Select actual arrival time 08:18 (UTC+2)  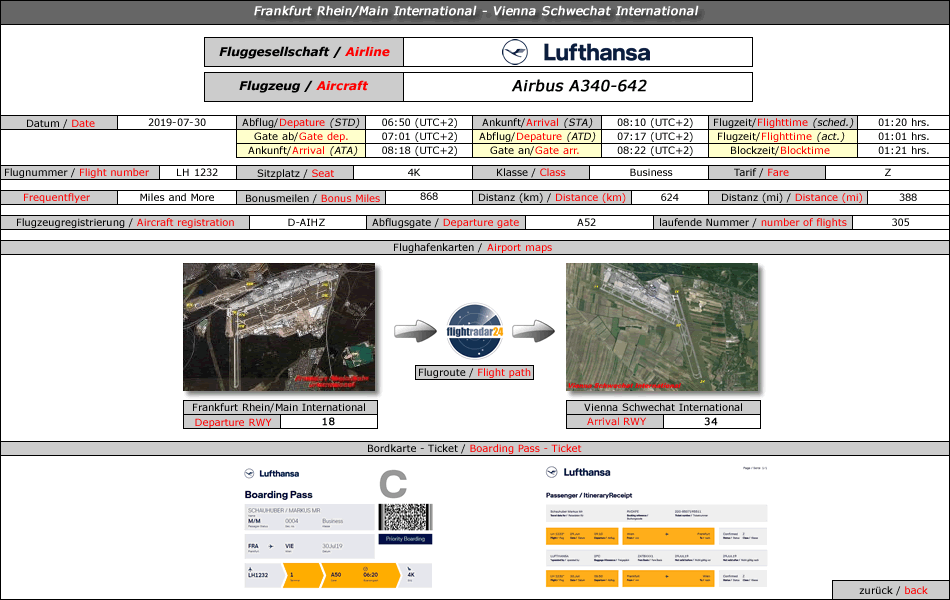(x=419, y=150)
